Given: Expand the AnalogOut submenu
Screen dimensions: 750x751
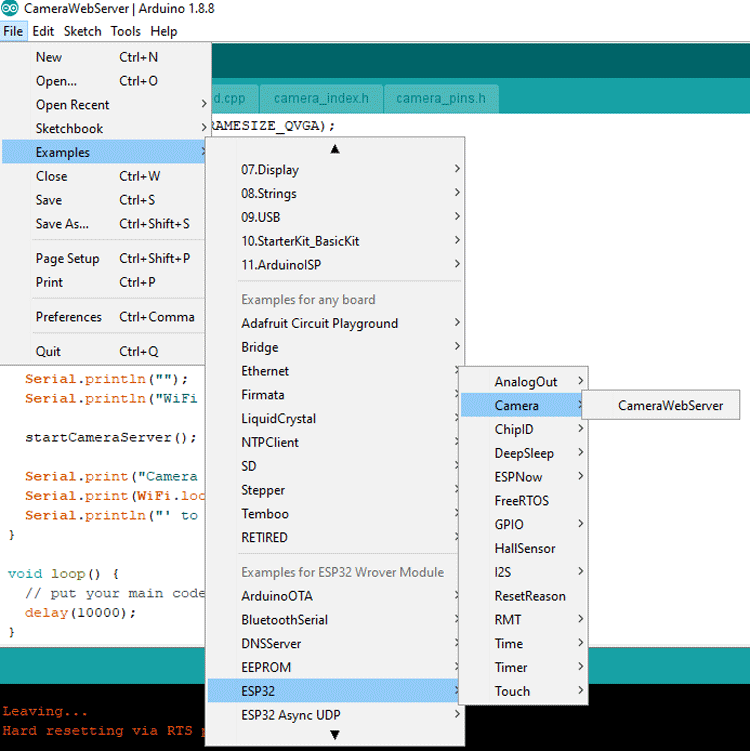Looking at the screenshot, I should 523,382.
